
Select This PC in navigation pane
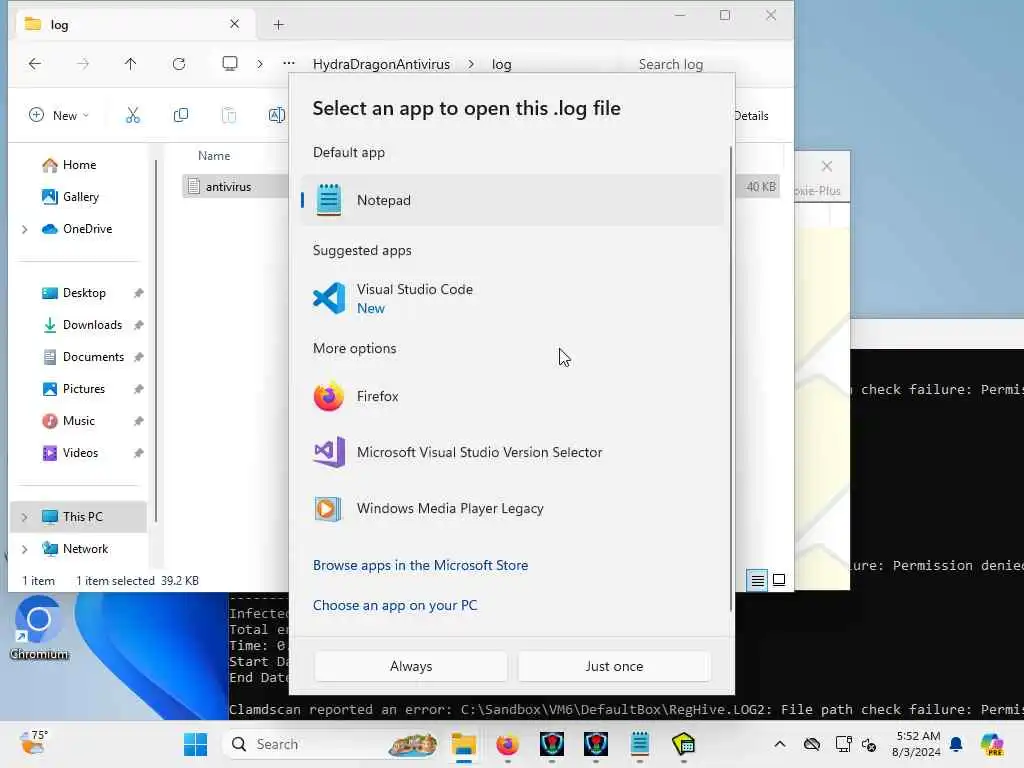tap(82, 517)
